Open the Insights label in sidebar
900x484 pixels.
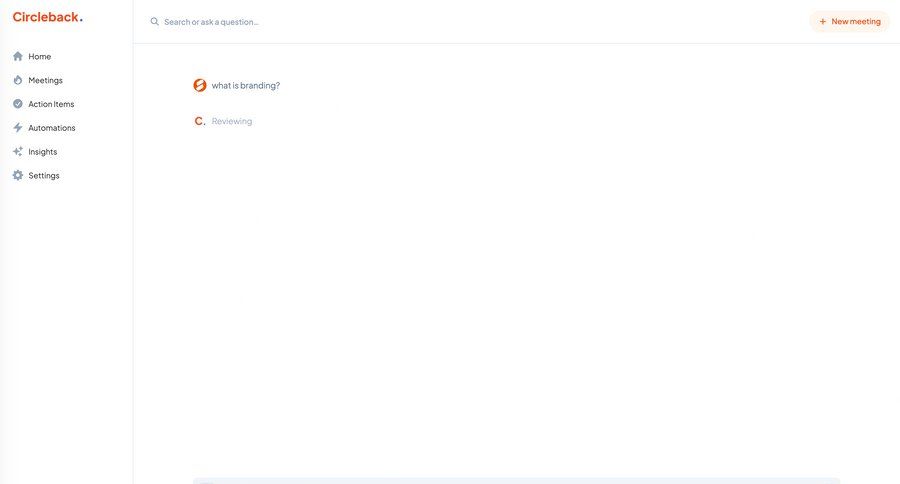tap(43, 152)
